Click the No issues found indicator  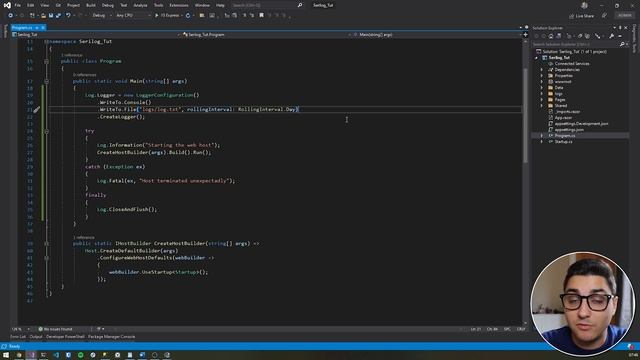[55, 329]
